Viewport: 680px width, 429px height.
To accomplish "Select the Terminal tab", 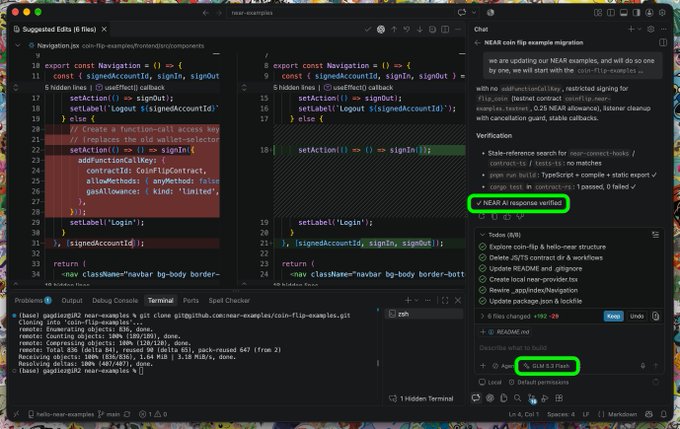I will coord(160,300).
